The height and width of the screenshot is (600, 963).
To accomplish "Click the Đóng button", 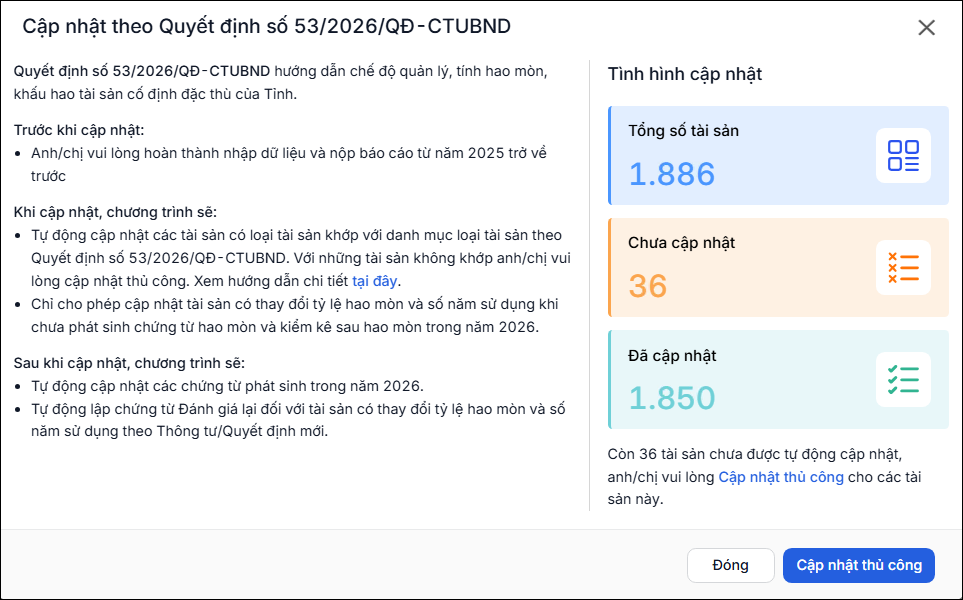I will (x=730, y=565).
